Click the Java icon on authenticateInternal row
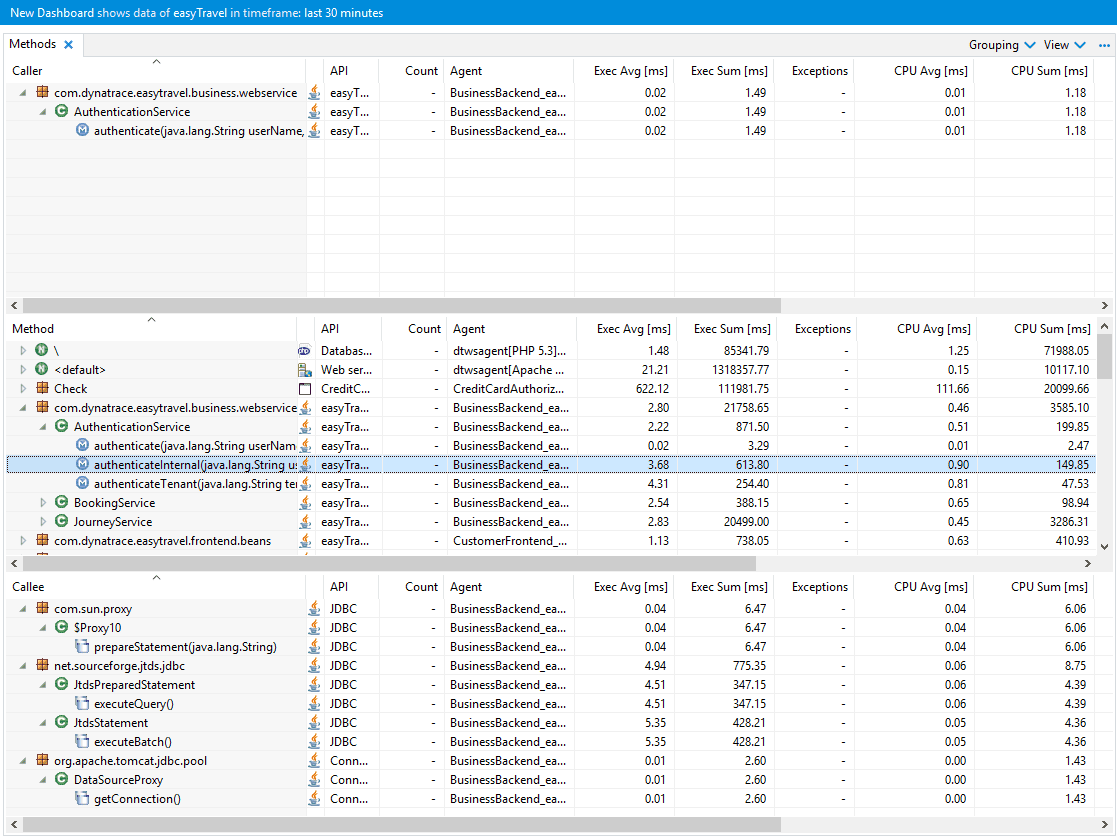The height and width of the screenshot is (836, 1117). 305,464
